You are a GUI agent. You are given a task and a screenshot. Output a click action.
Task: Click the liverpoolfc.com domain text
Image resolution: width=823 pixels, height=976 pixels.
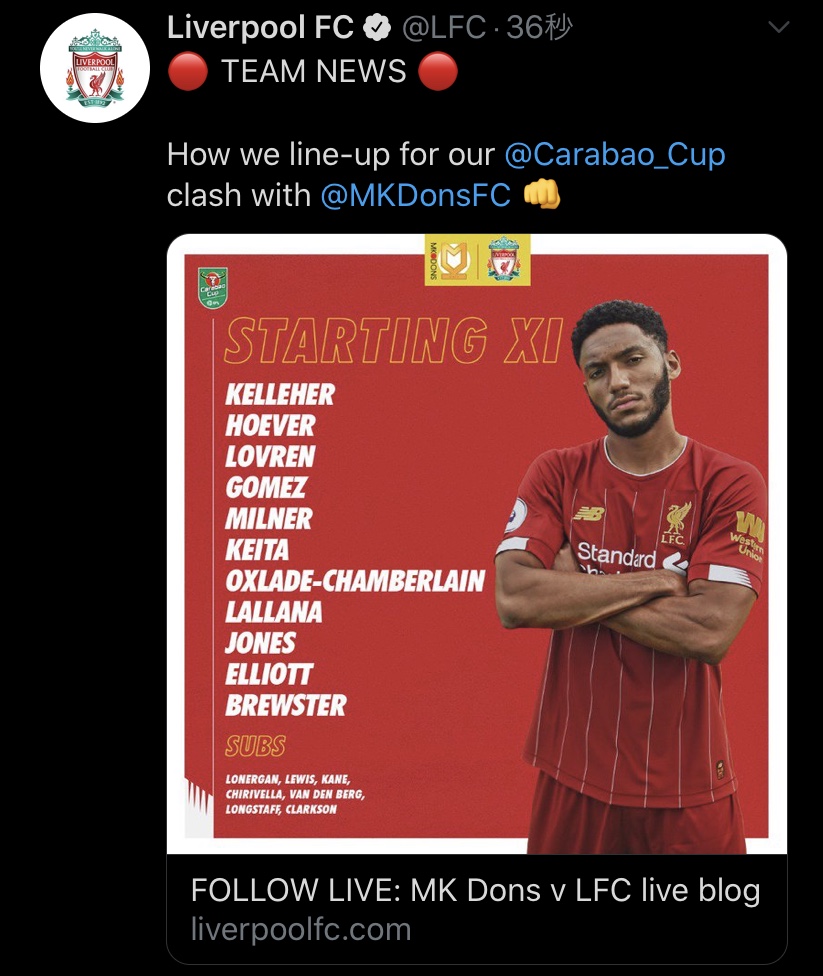[x=301, y=929]
